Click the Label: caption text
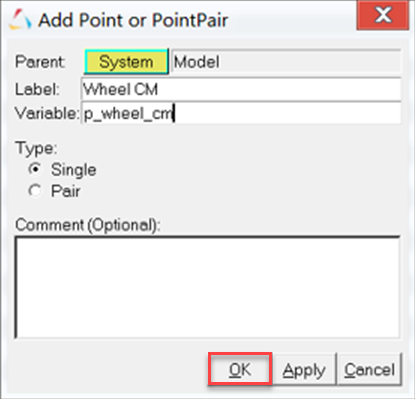415x399 pixels. pyautogui.click(x=37, y=89)
